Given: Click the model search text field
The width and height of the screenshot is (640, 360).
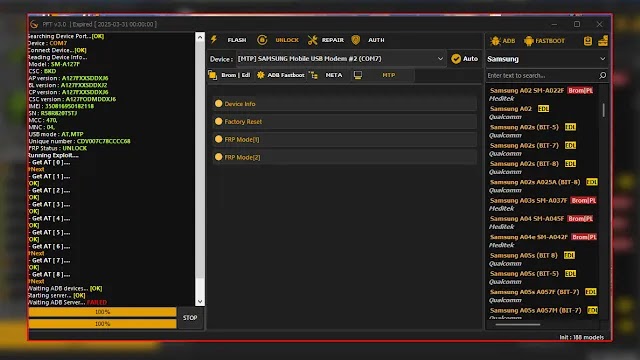Looking at the screenshot, I should coord(541,76).
